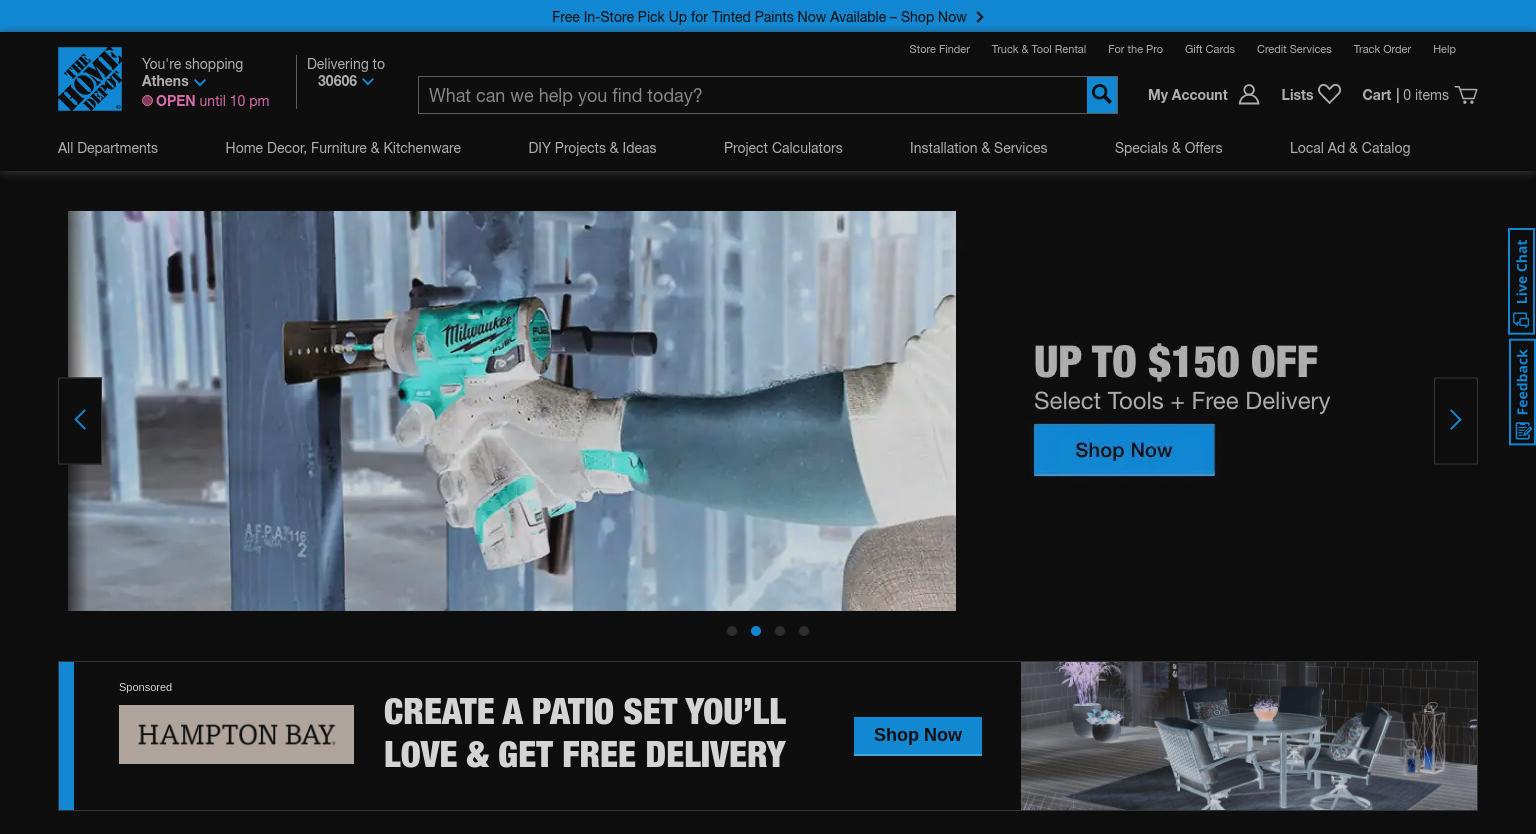Click 'CREATE A PATIO SET YOU'LL LOVE' headline
The height and width of the screenshot is (834, 1536).
(585, 733)
